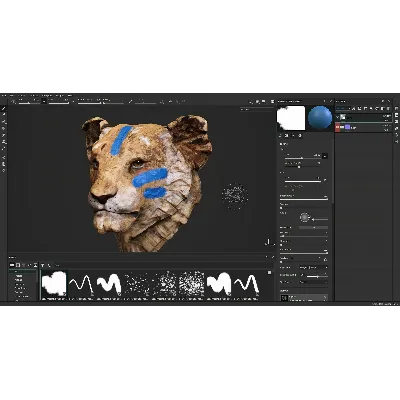The width and height of the screenshot is (400, 400).
Task: Open the File menu
Action: click(x=4, y=96)
